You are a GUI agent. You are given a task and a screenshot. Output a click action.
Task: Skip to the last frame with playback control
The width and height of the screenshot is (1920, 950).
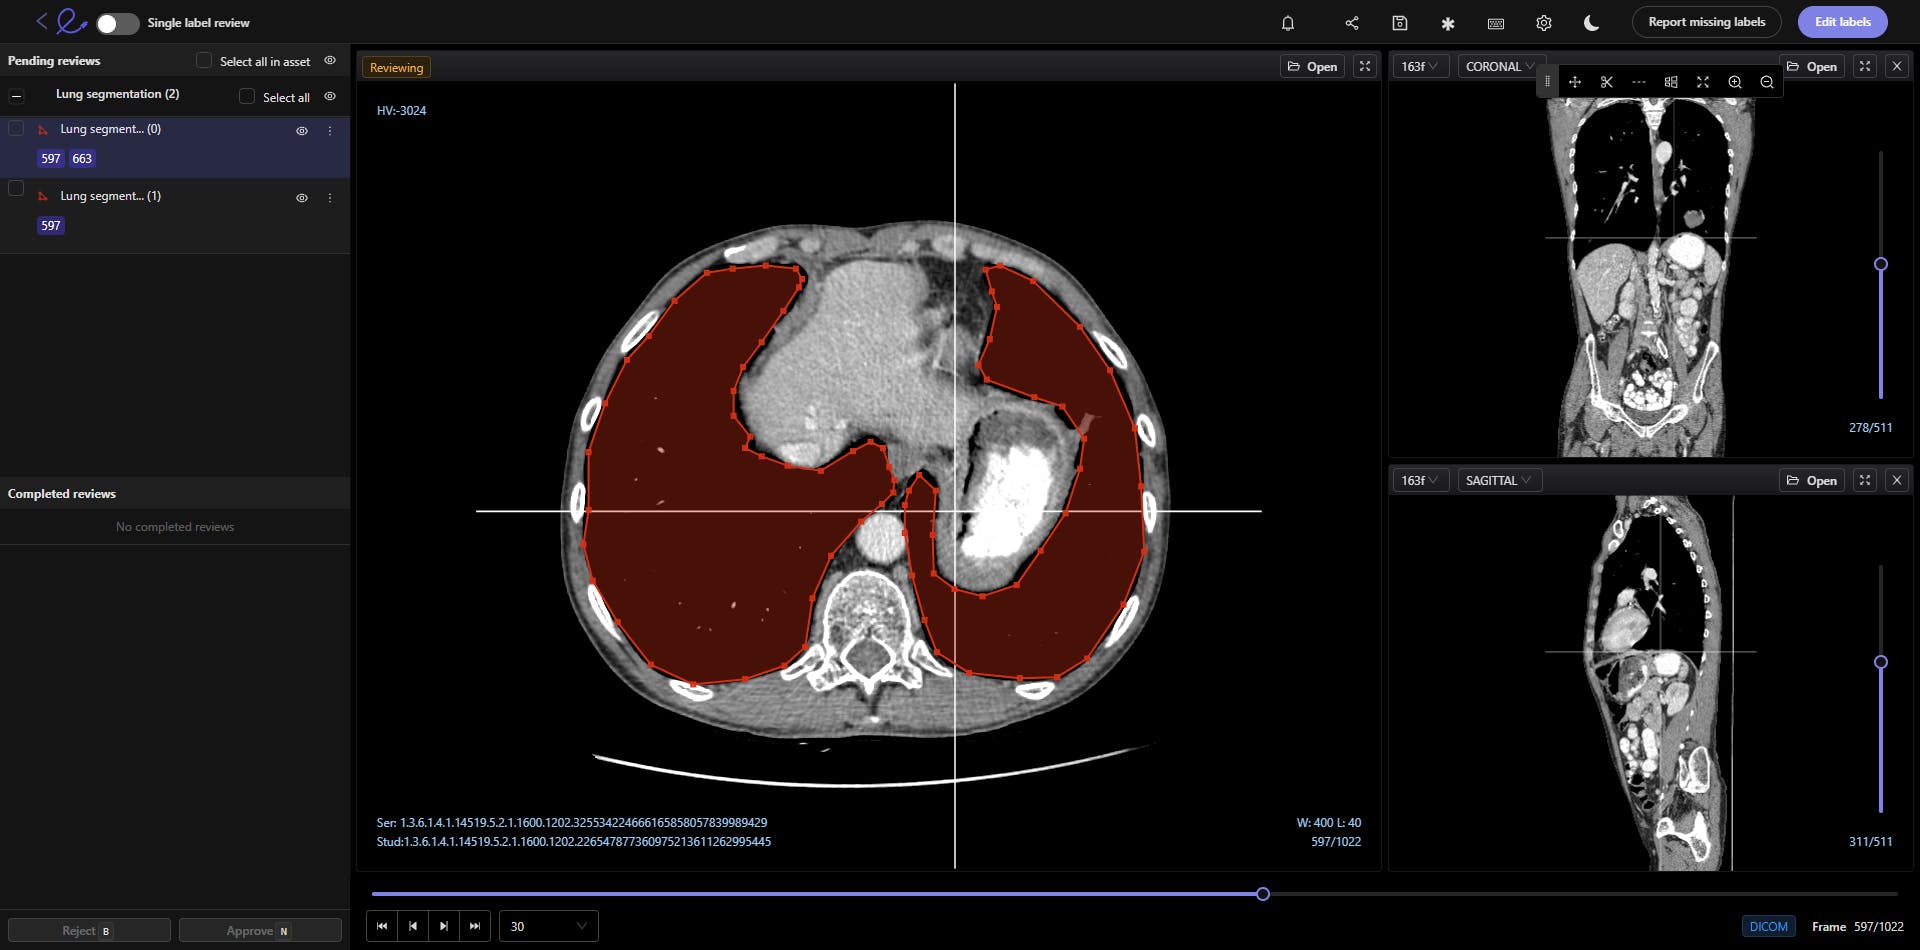tap(475, 926)
